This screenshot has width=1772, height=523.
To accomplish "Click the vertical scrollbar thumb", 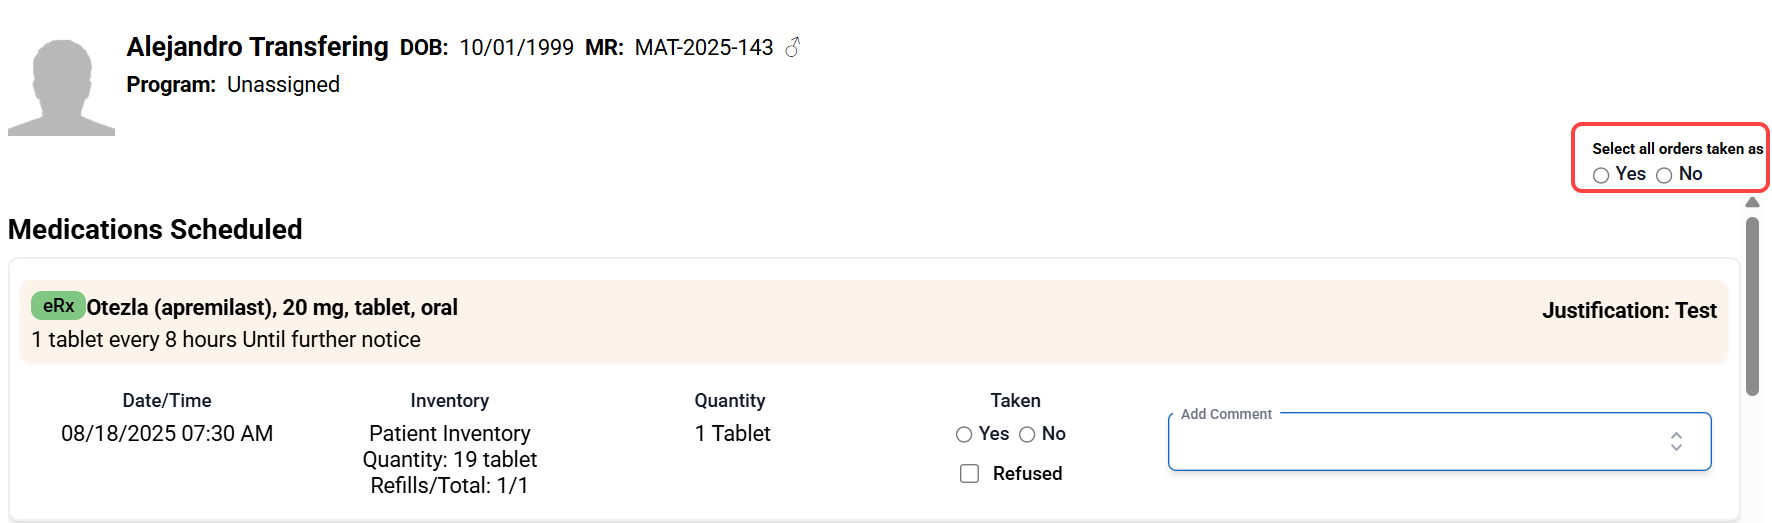I will 1752,305.
